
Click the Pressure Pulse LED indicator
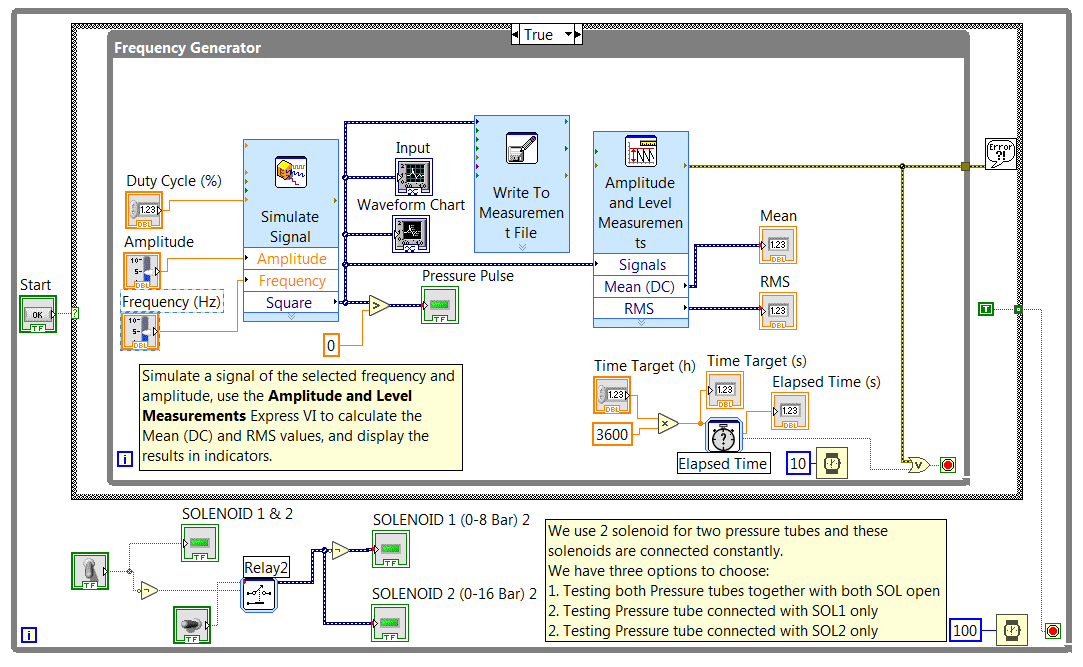click(440, 305)
